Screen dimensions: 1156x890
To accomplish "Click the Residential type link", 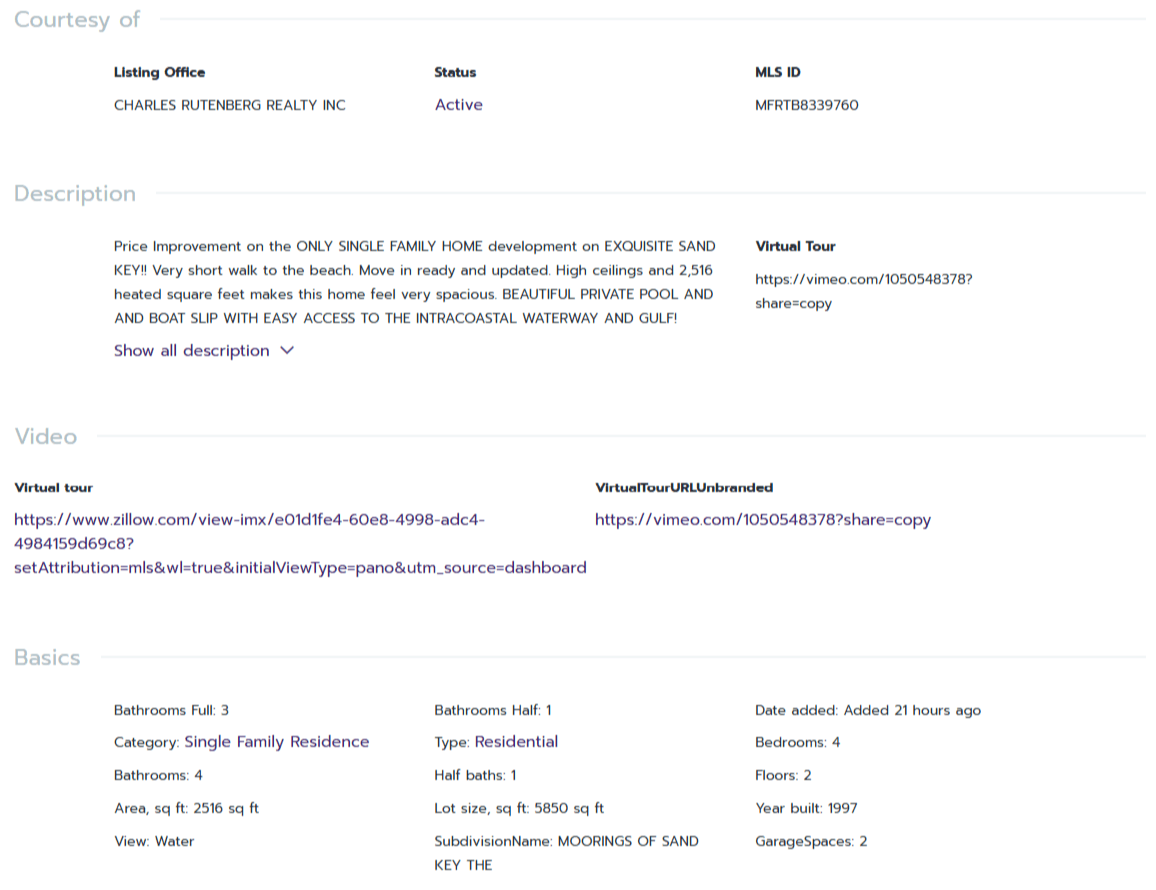I will point(516,742).
